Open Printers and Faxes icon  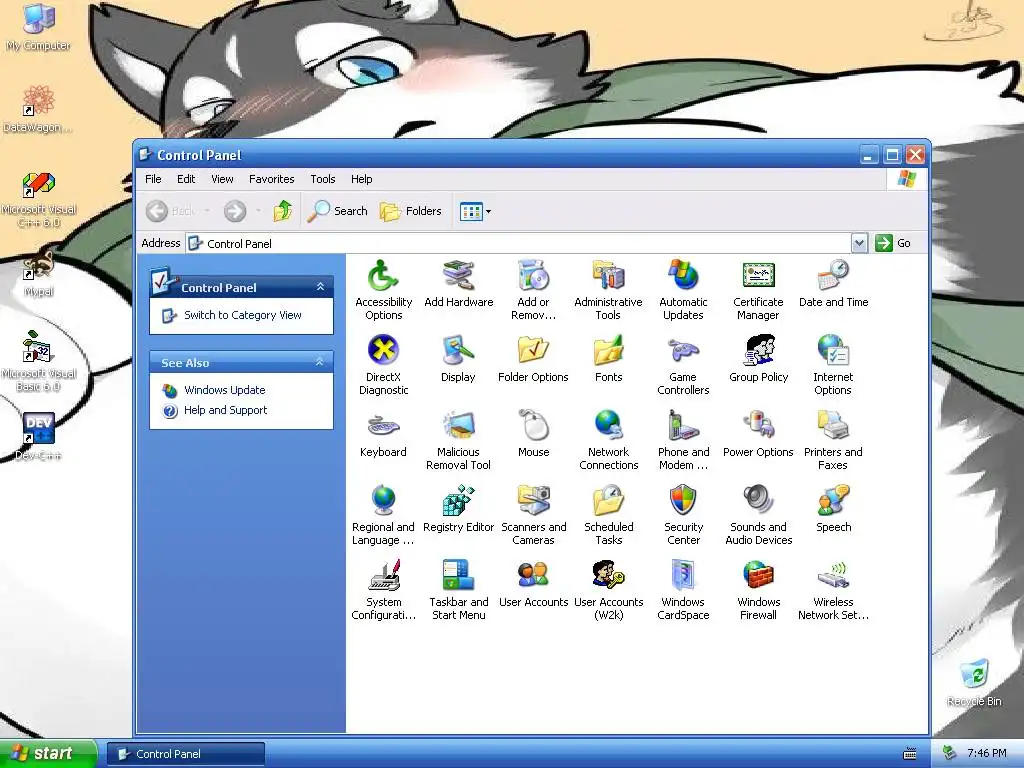[x=833, y=426]
